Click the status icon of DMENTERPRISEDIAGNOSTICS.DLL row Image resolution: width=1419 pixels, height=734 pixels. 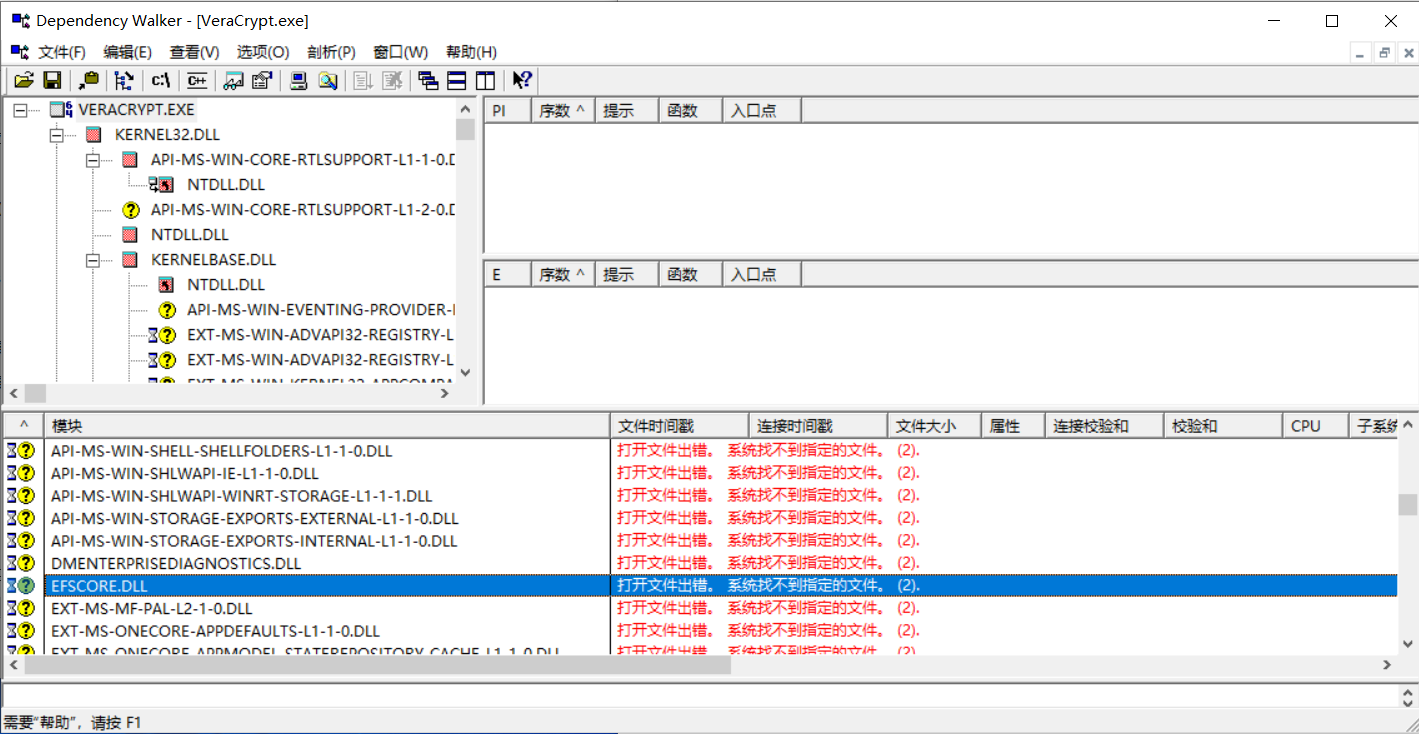point(22,563)
